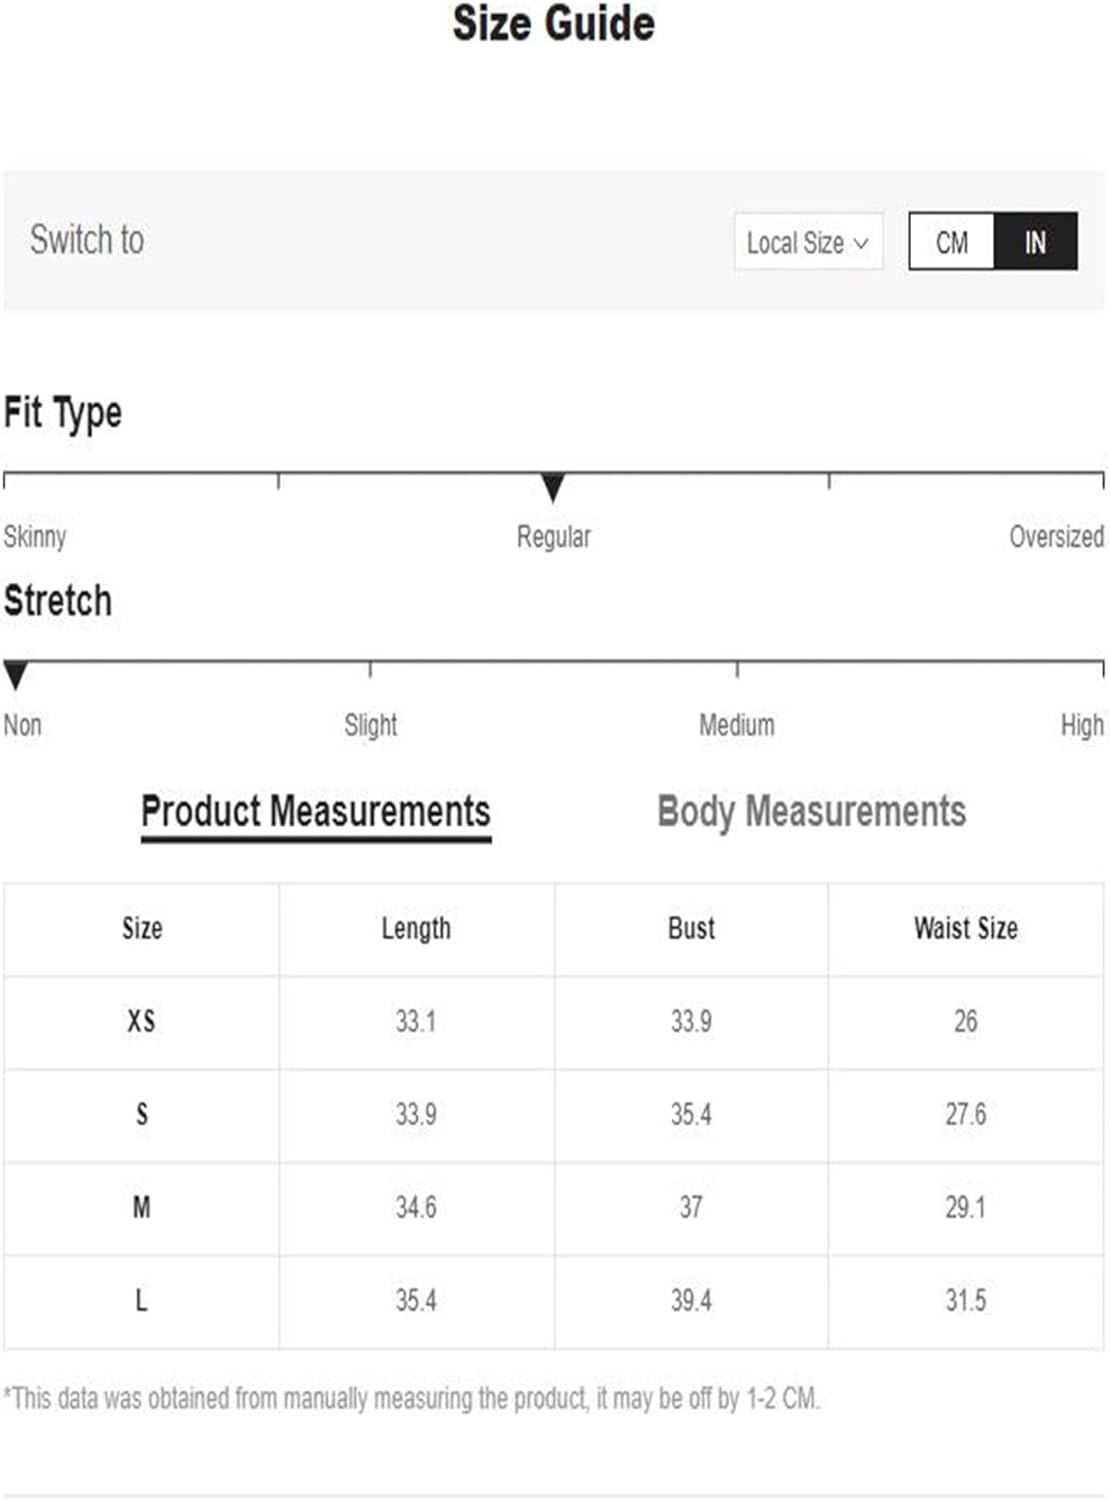Image resolution: width=1110 pixels, height=1500 pixels.
Task: Click the Stretch marker at Non
Action: [x=15, y=675]
